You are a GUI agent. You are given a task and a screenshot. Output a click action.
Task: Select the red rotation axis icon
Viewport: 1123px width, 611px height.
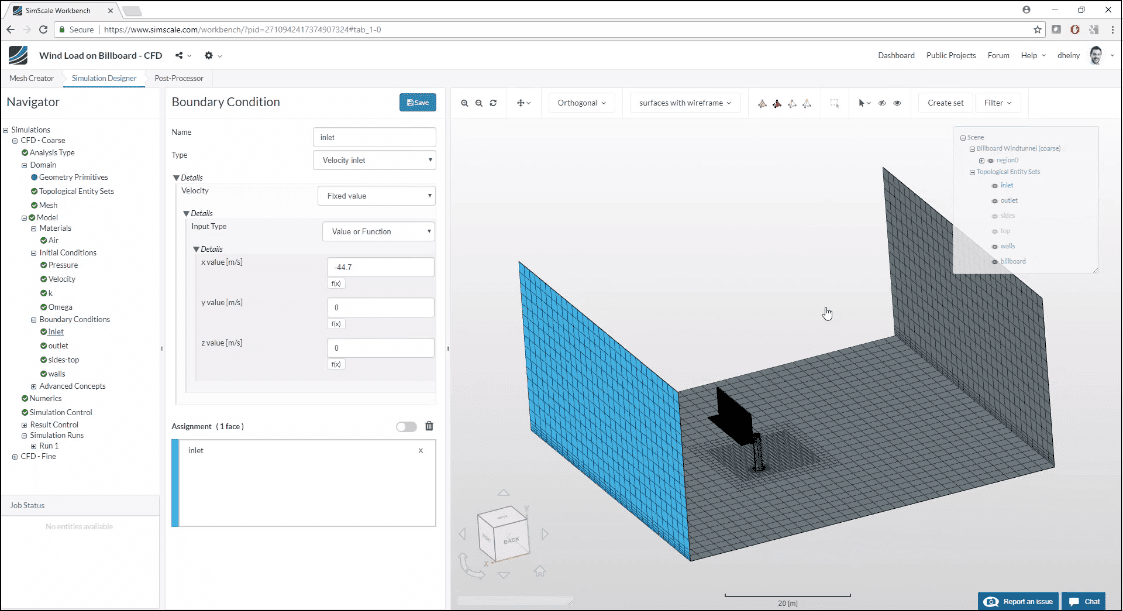point(777,102)
